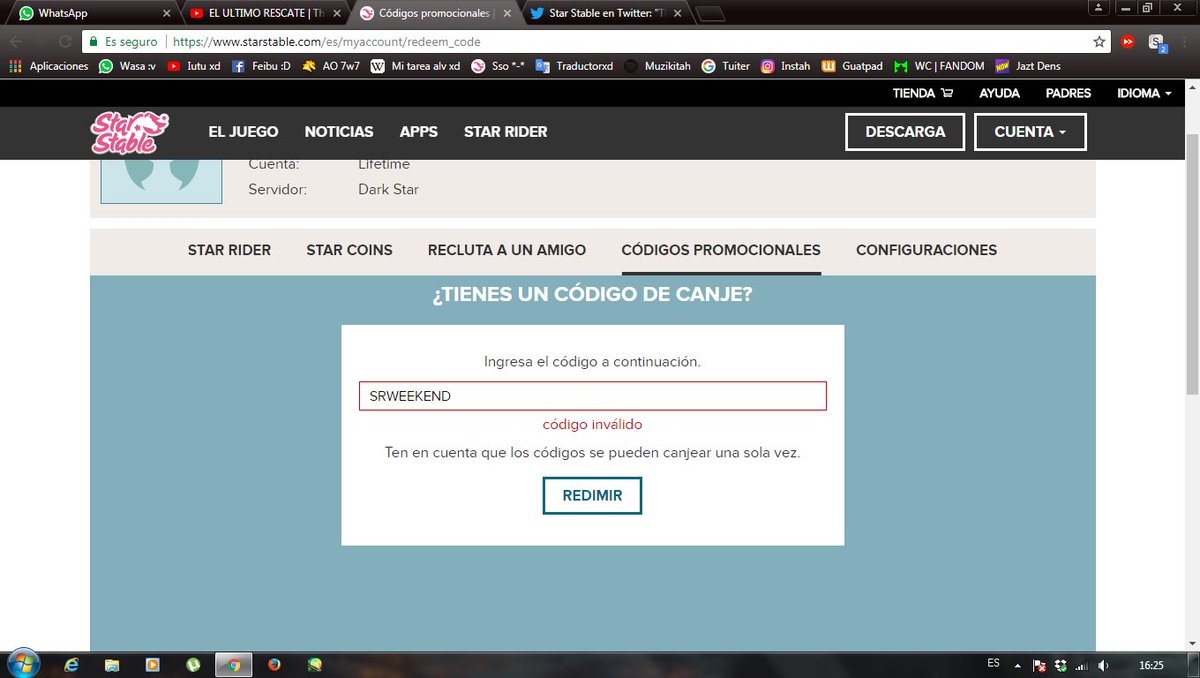Click the volume speaker tray icon
This screenshot has width=1200, height=678.
1102,665
